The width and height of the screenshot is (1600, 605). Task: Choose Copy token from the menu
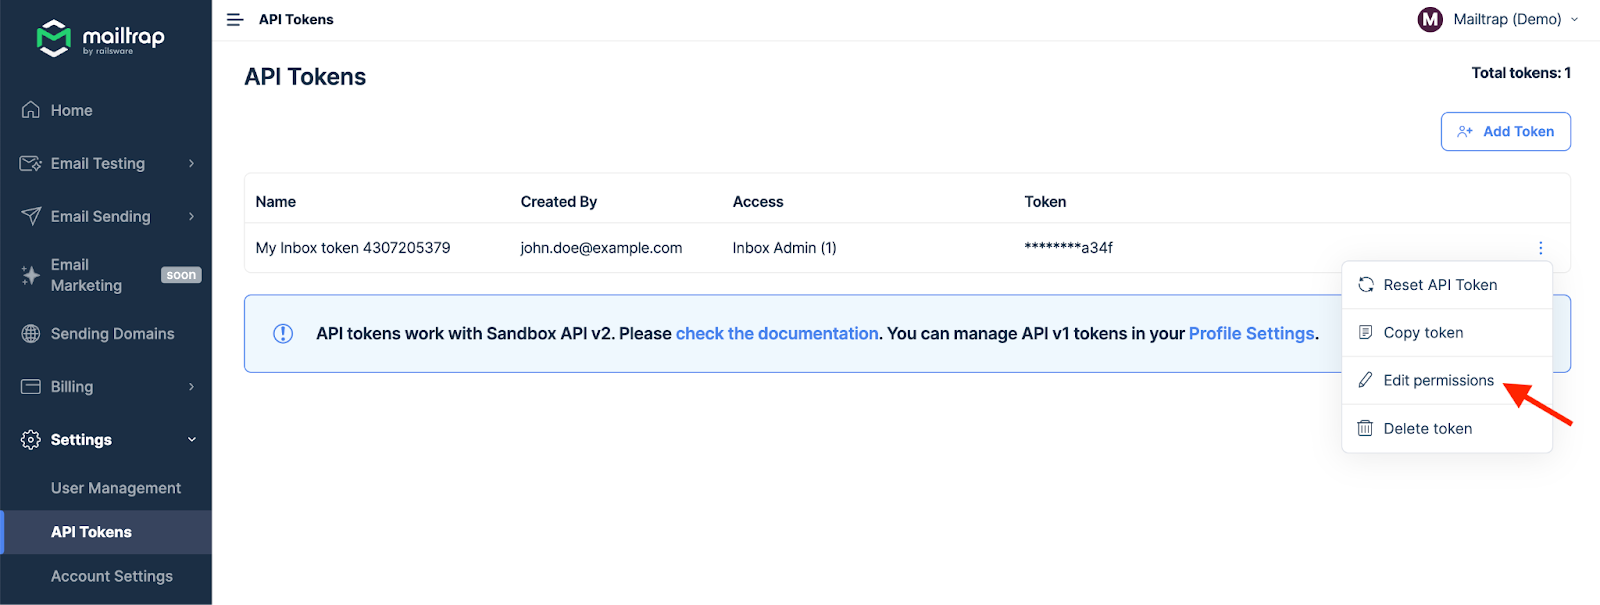(x=1446, y=333)
